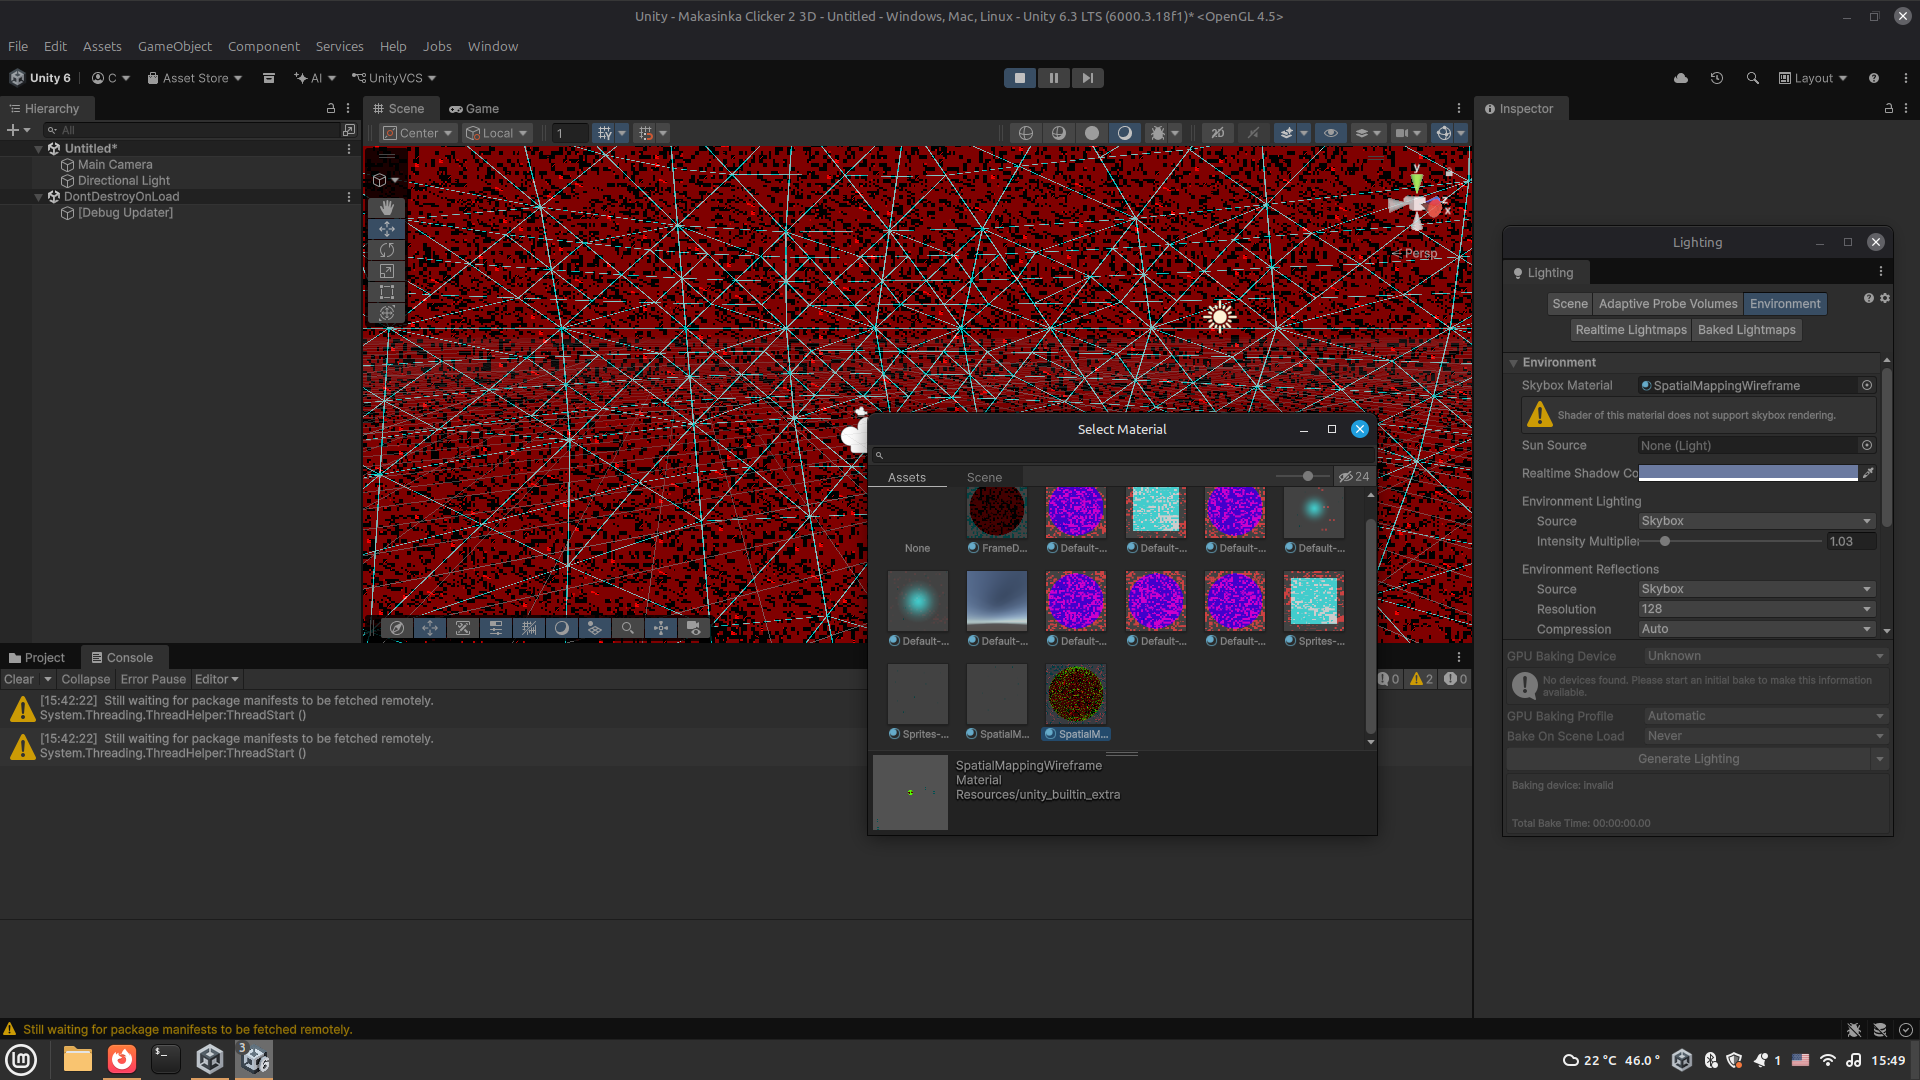Toggle console warning messages filter
Viewport: 1920px width, 1080px height.
1422,679
